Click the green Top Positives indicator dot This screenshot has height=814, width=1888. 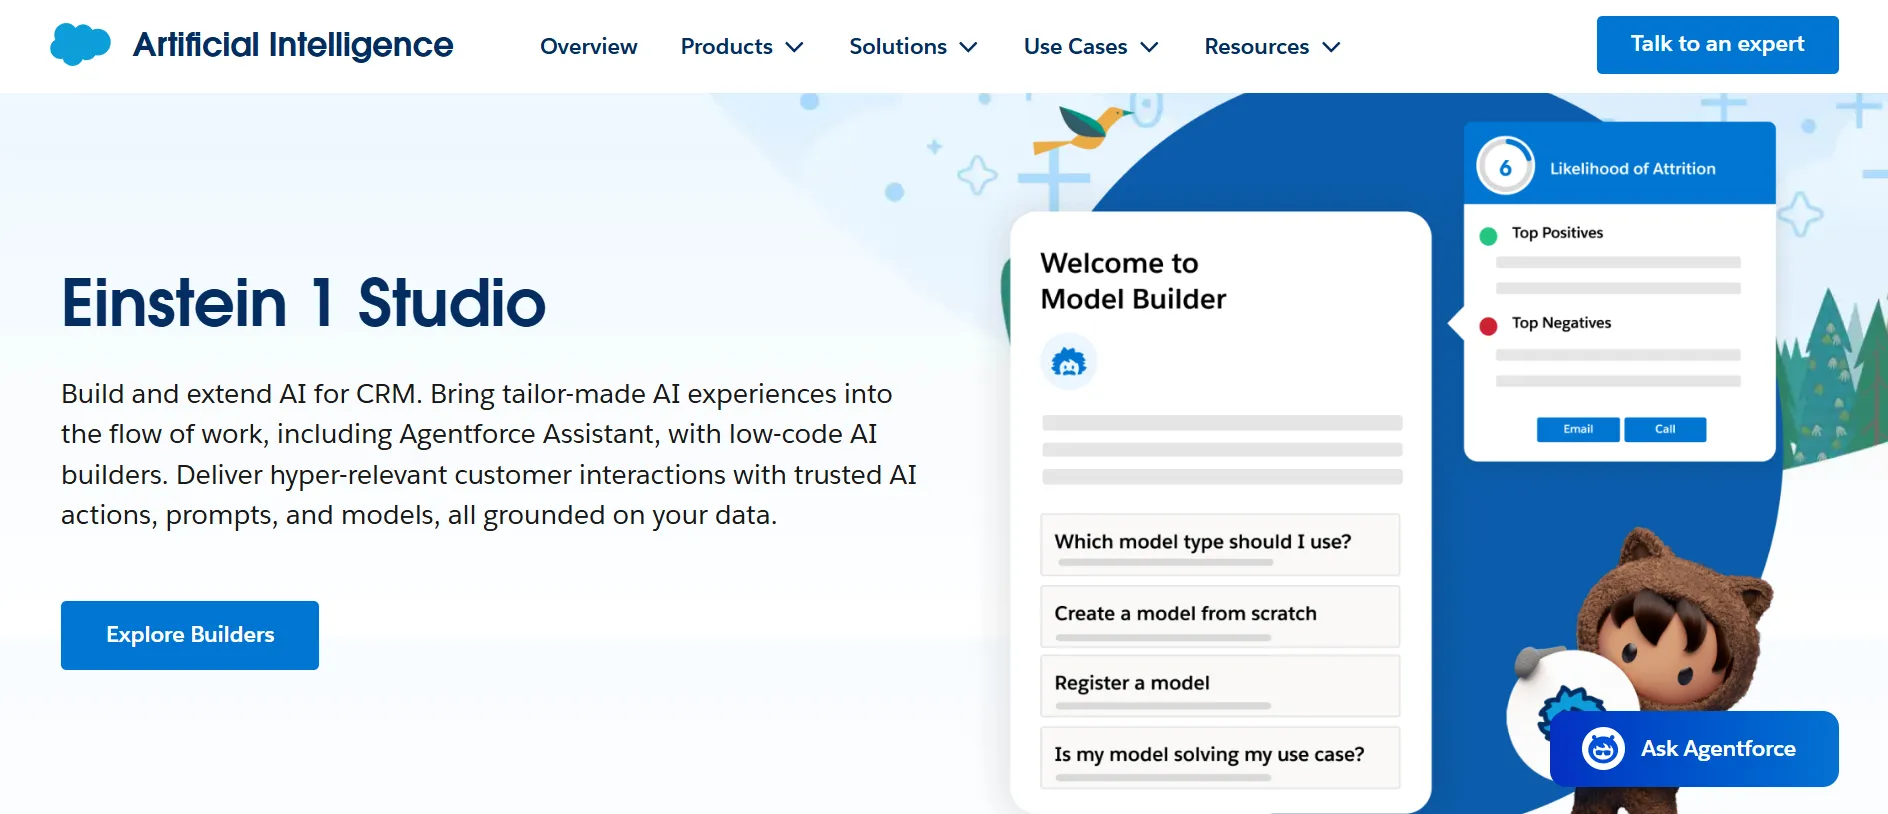1488,236
